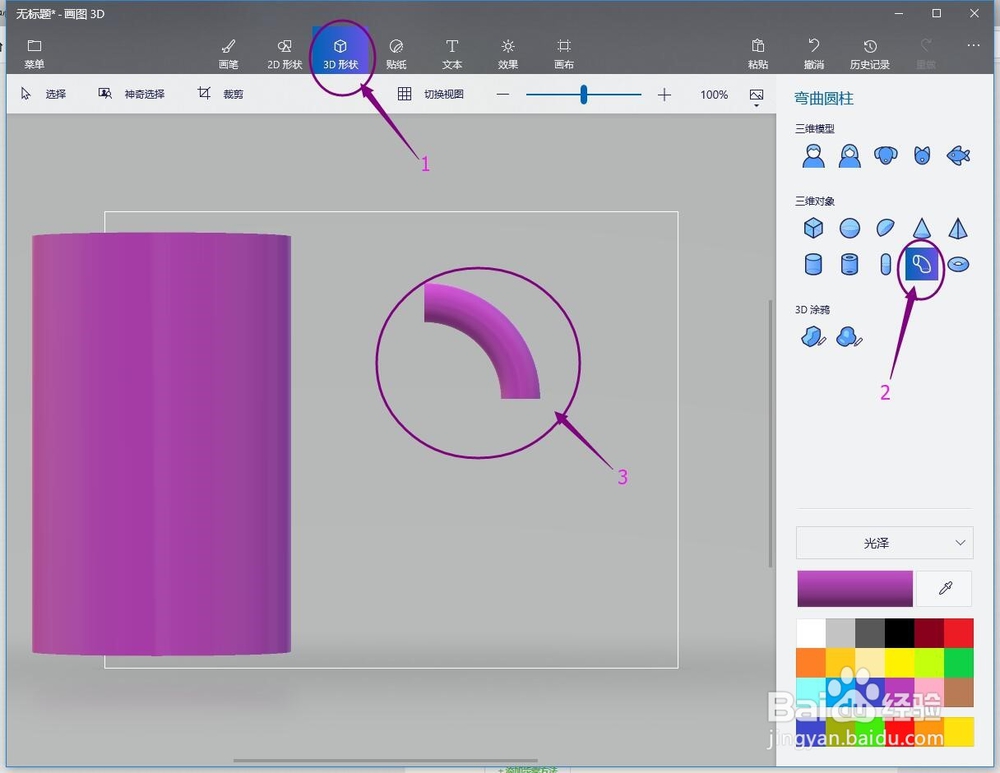
Task: Select the sphere 3D object
Action: (x=849, y=228)
